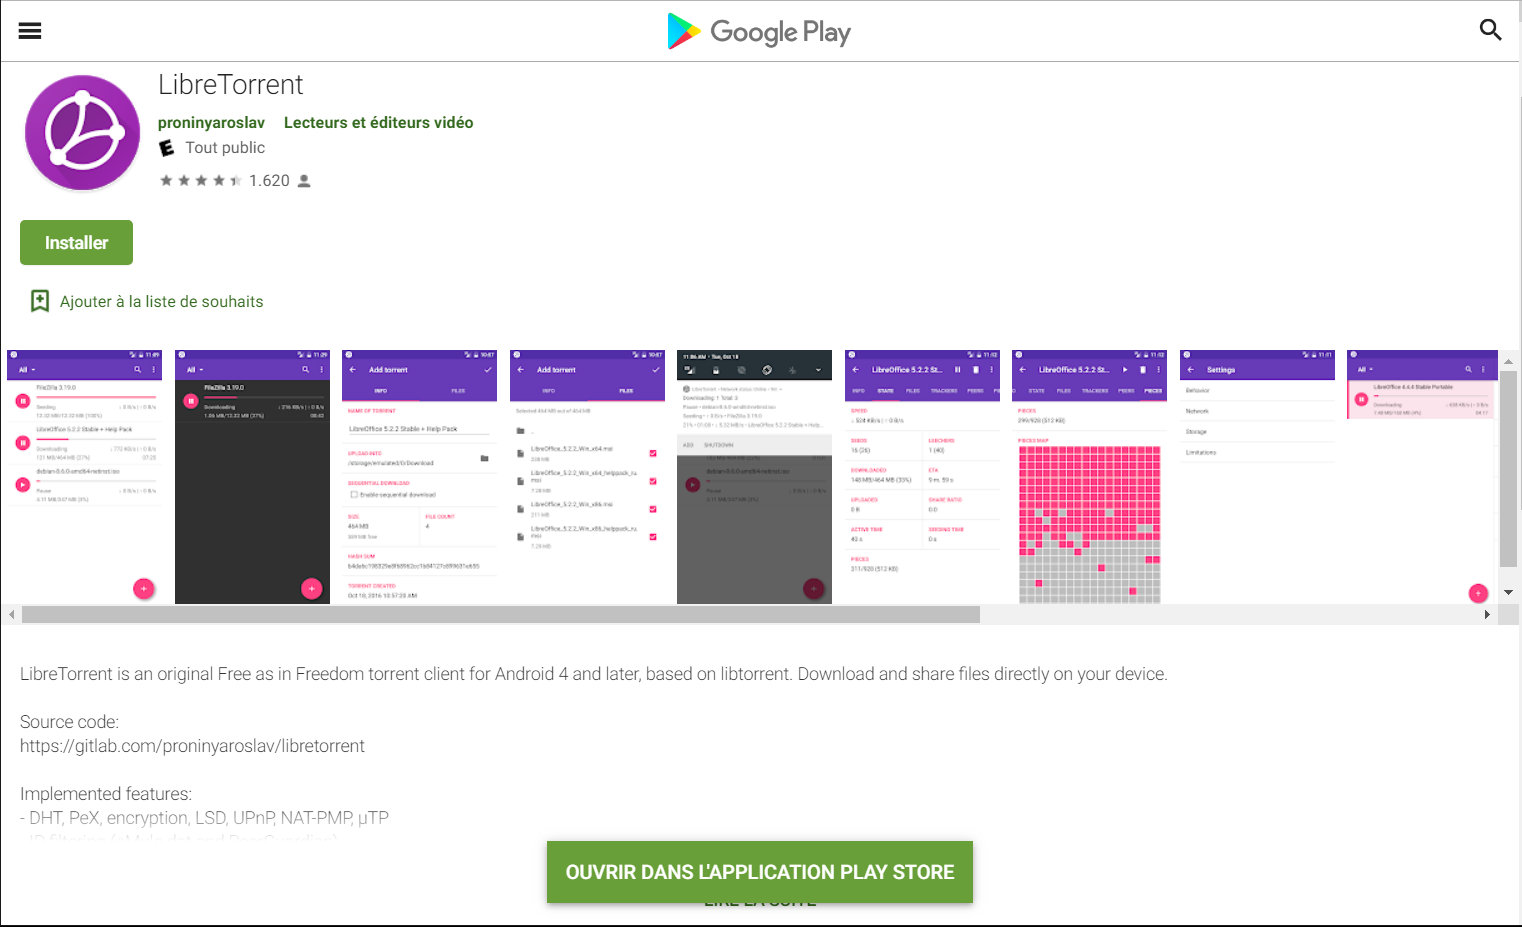Open the dark theme torrent list screenshot
1522x927 pixels.
pos(252,477)
